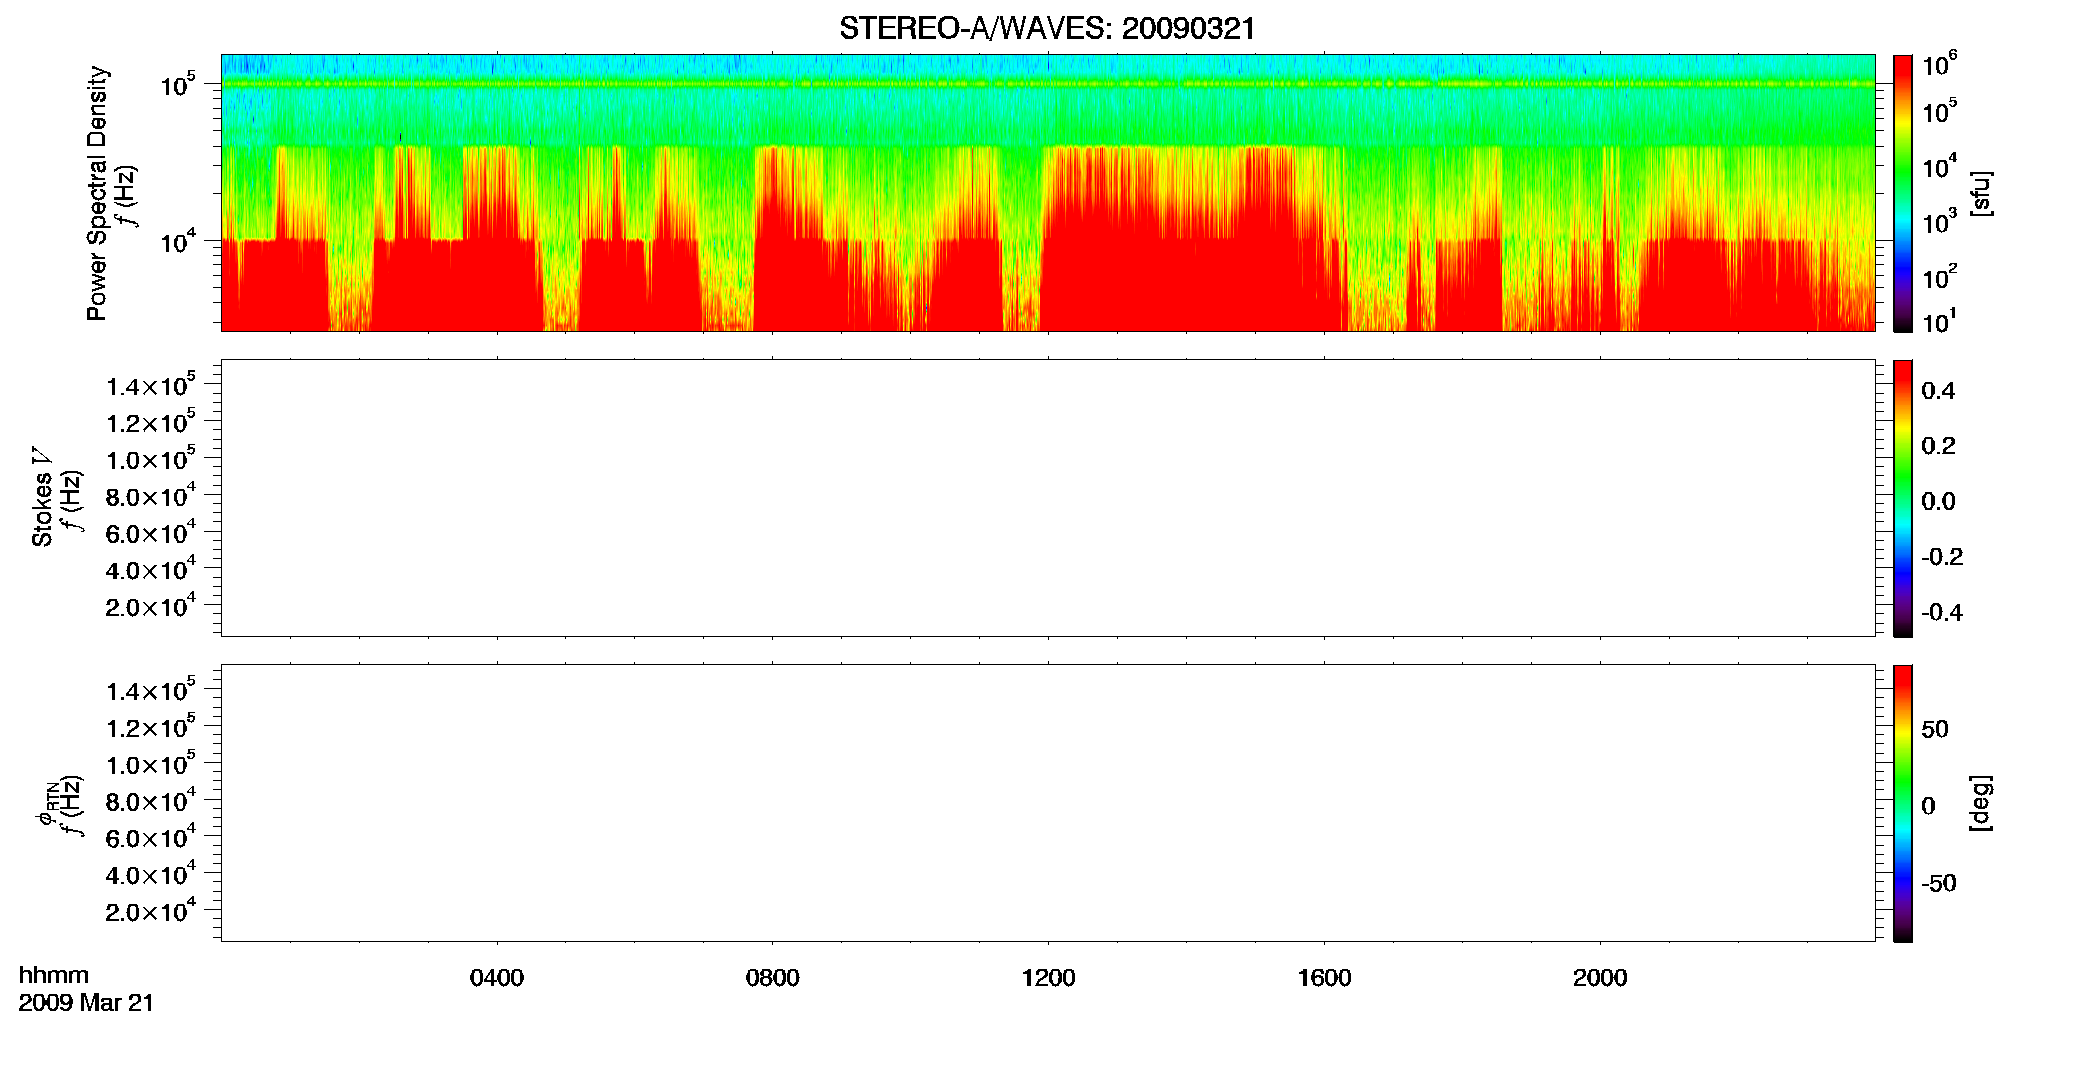
Task: Click the 1200 time tick label
Action: pos(1048,978)
